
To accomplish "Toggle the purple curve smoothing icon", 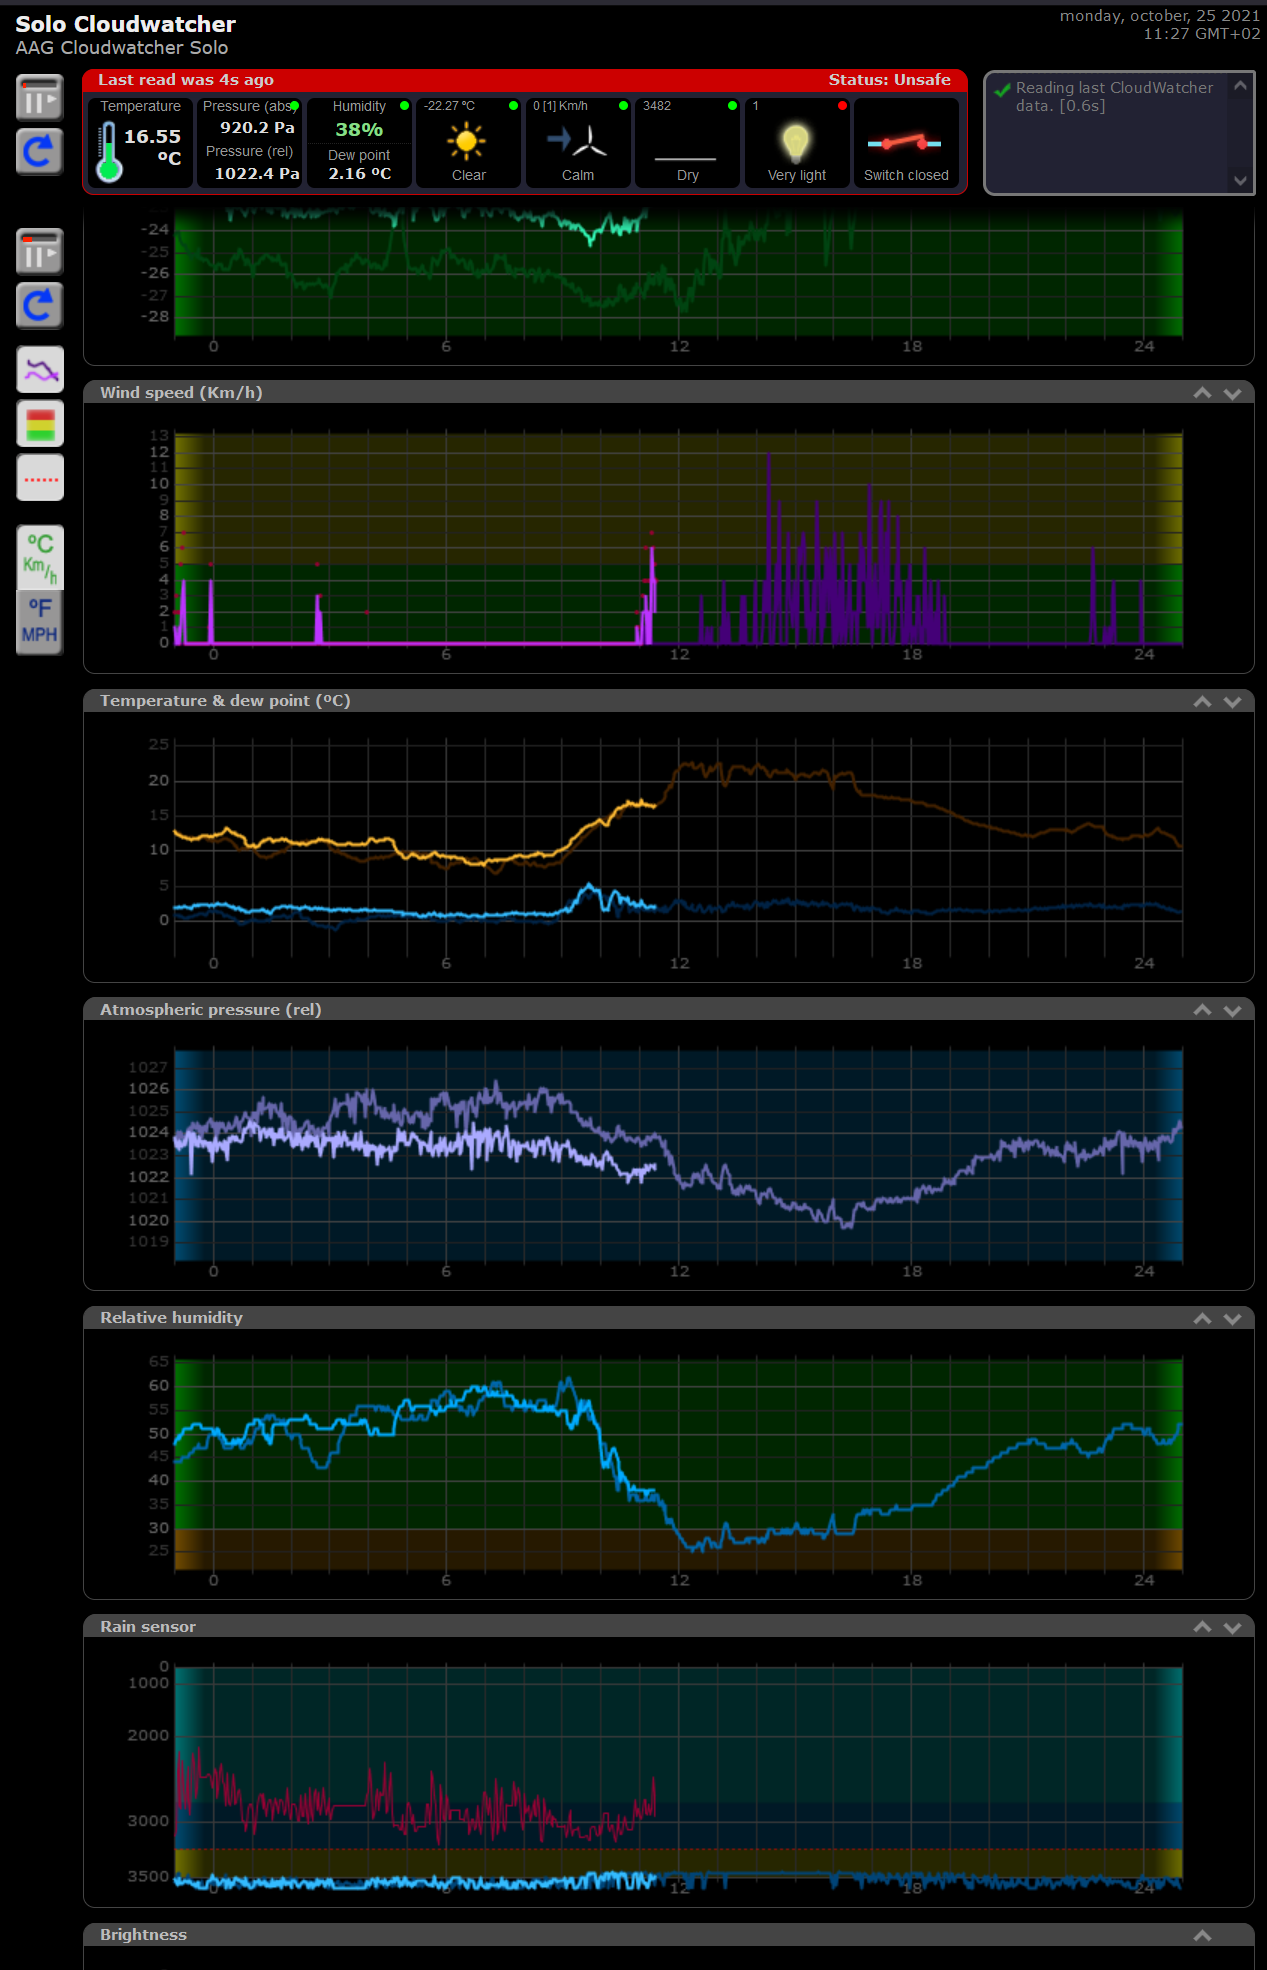I will coord(40,370).
